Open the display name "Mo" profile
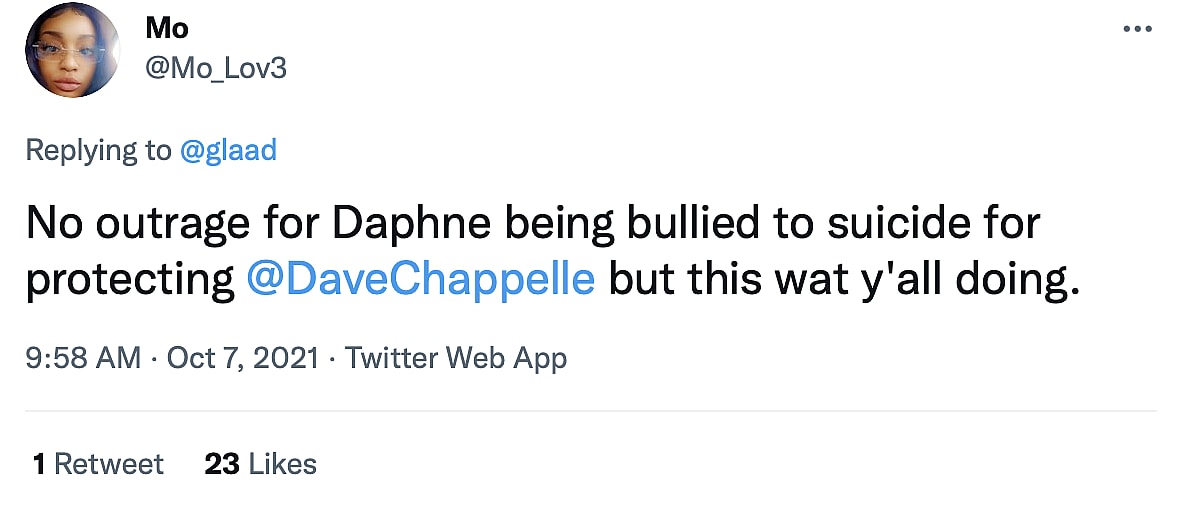 click(166, 28)
